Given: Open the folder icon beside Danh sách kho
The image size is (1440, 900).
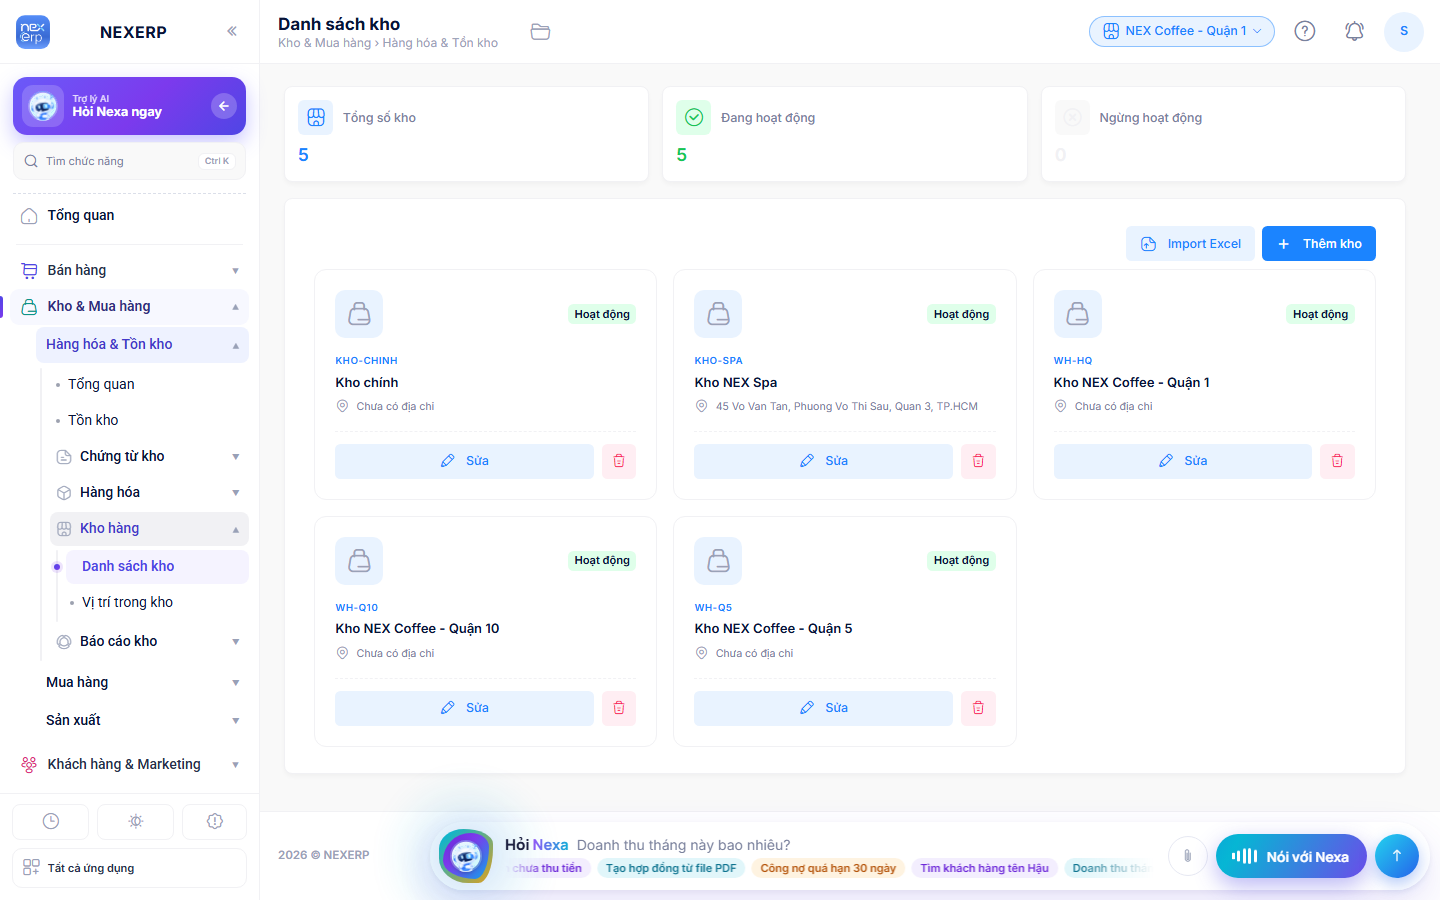Looking at the screenshot, I should coord(540,32).
